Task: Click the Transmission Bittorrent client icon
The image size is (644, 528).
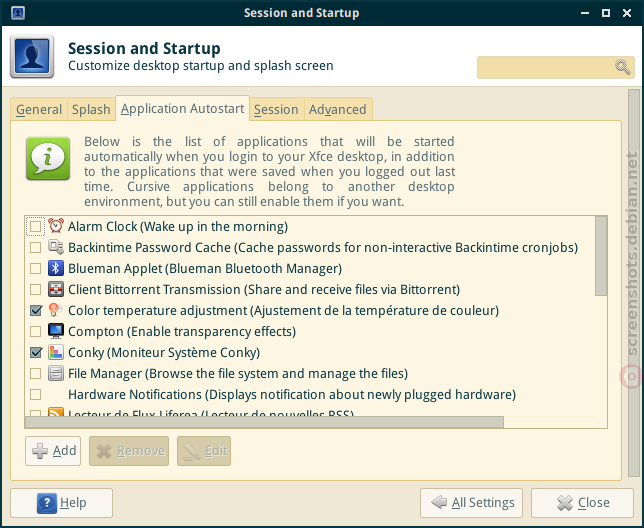Action: [x=56, y=289]
